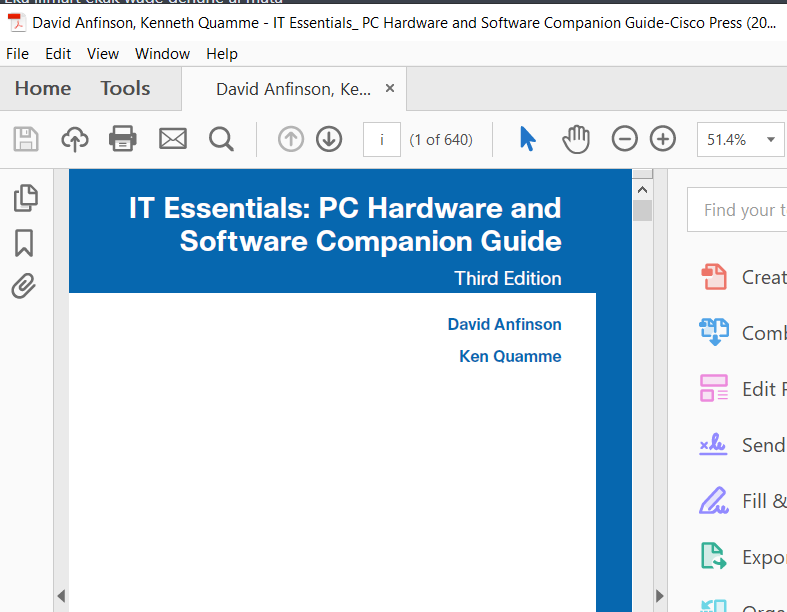Collapse the left navigation pane arrow
Image resolution: width=787 pixels, height=612 pixels.
(61, 596)
